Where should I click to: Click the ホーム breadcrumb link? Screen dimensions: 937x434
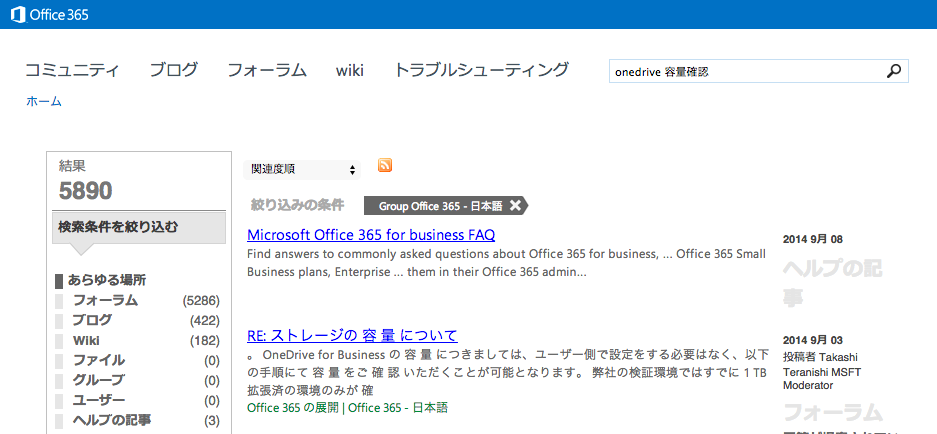point(44,101)
